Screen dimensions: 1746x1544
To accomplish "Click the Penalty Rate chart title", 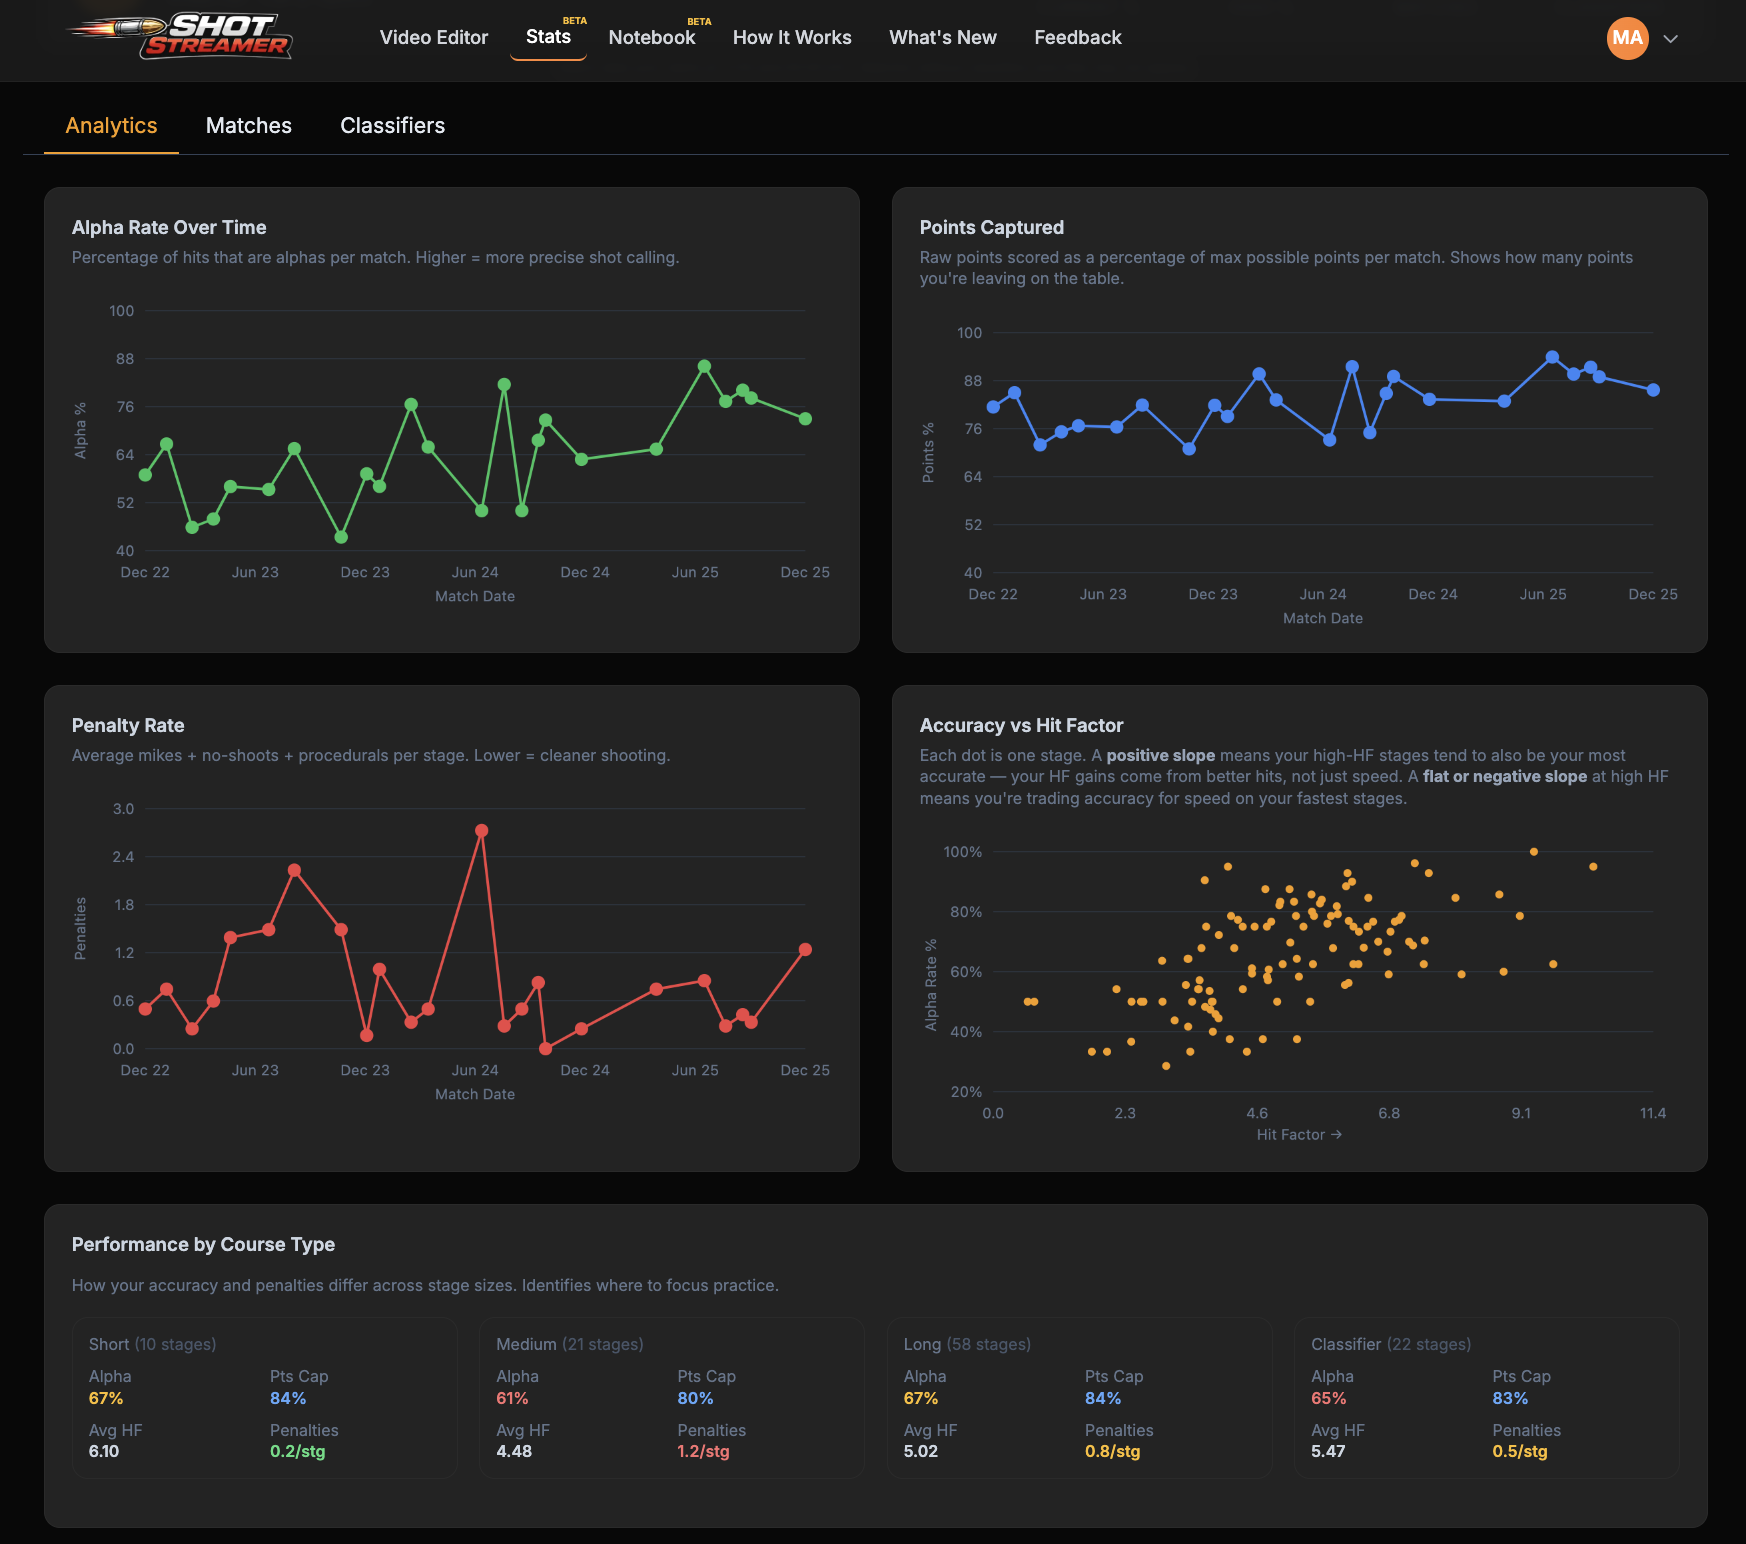I will [128, 725].
